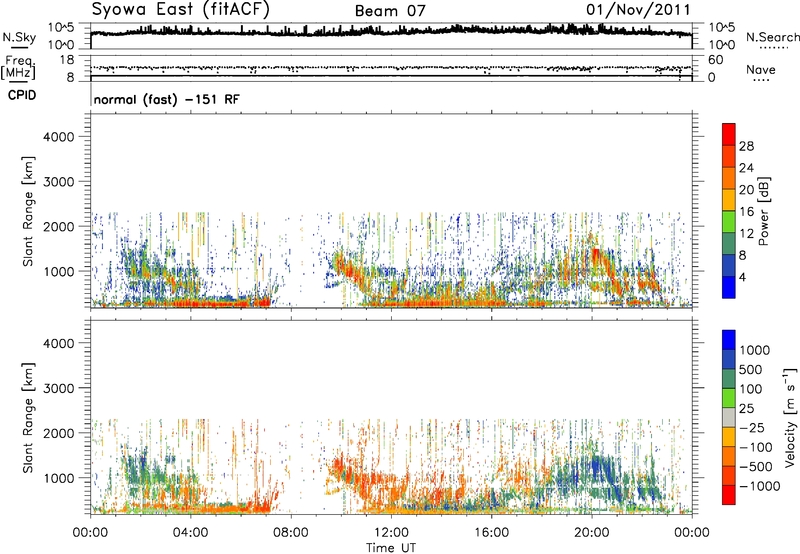The image size is (800, 554).
Task: Click the gray segment of velocity colorbar
Action: (729, 418)
